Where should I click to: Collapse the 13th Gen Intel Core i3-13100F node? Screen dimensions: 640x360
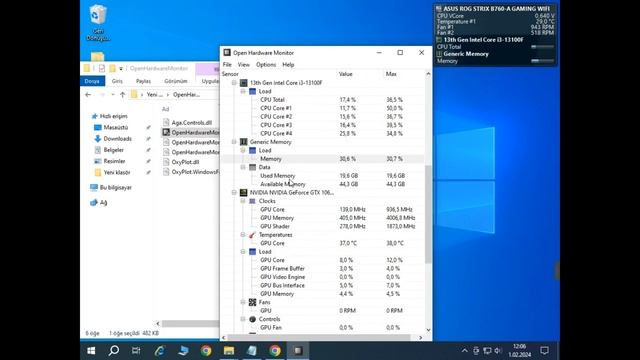coord(234,83)
